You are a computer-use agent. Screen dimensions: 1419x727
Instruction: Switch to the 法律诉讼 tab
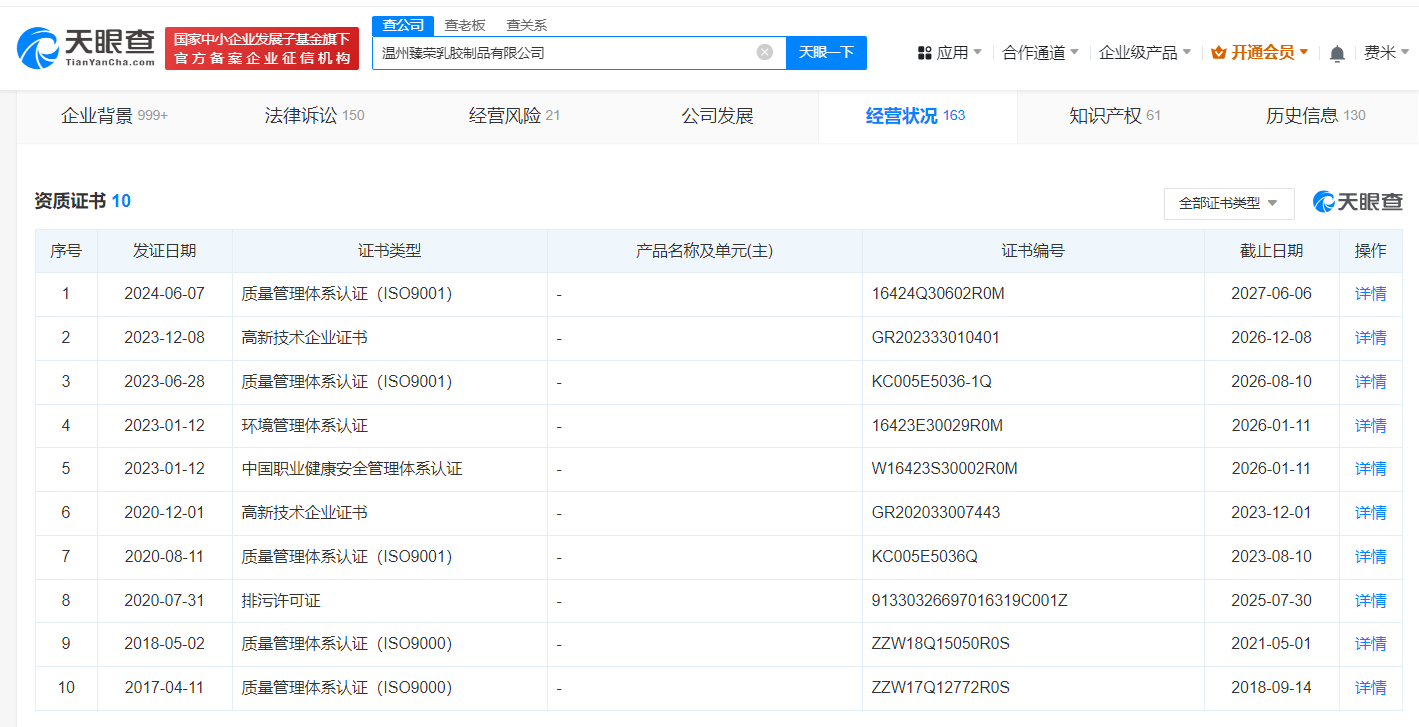(314, 116)
